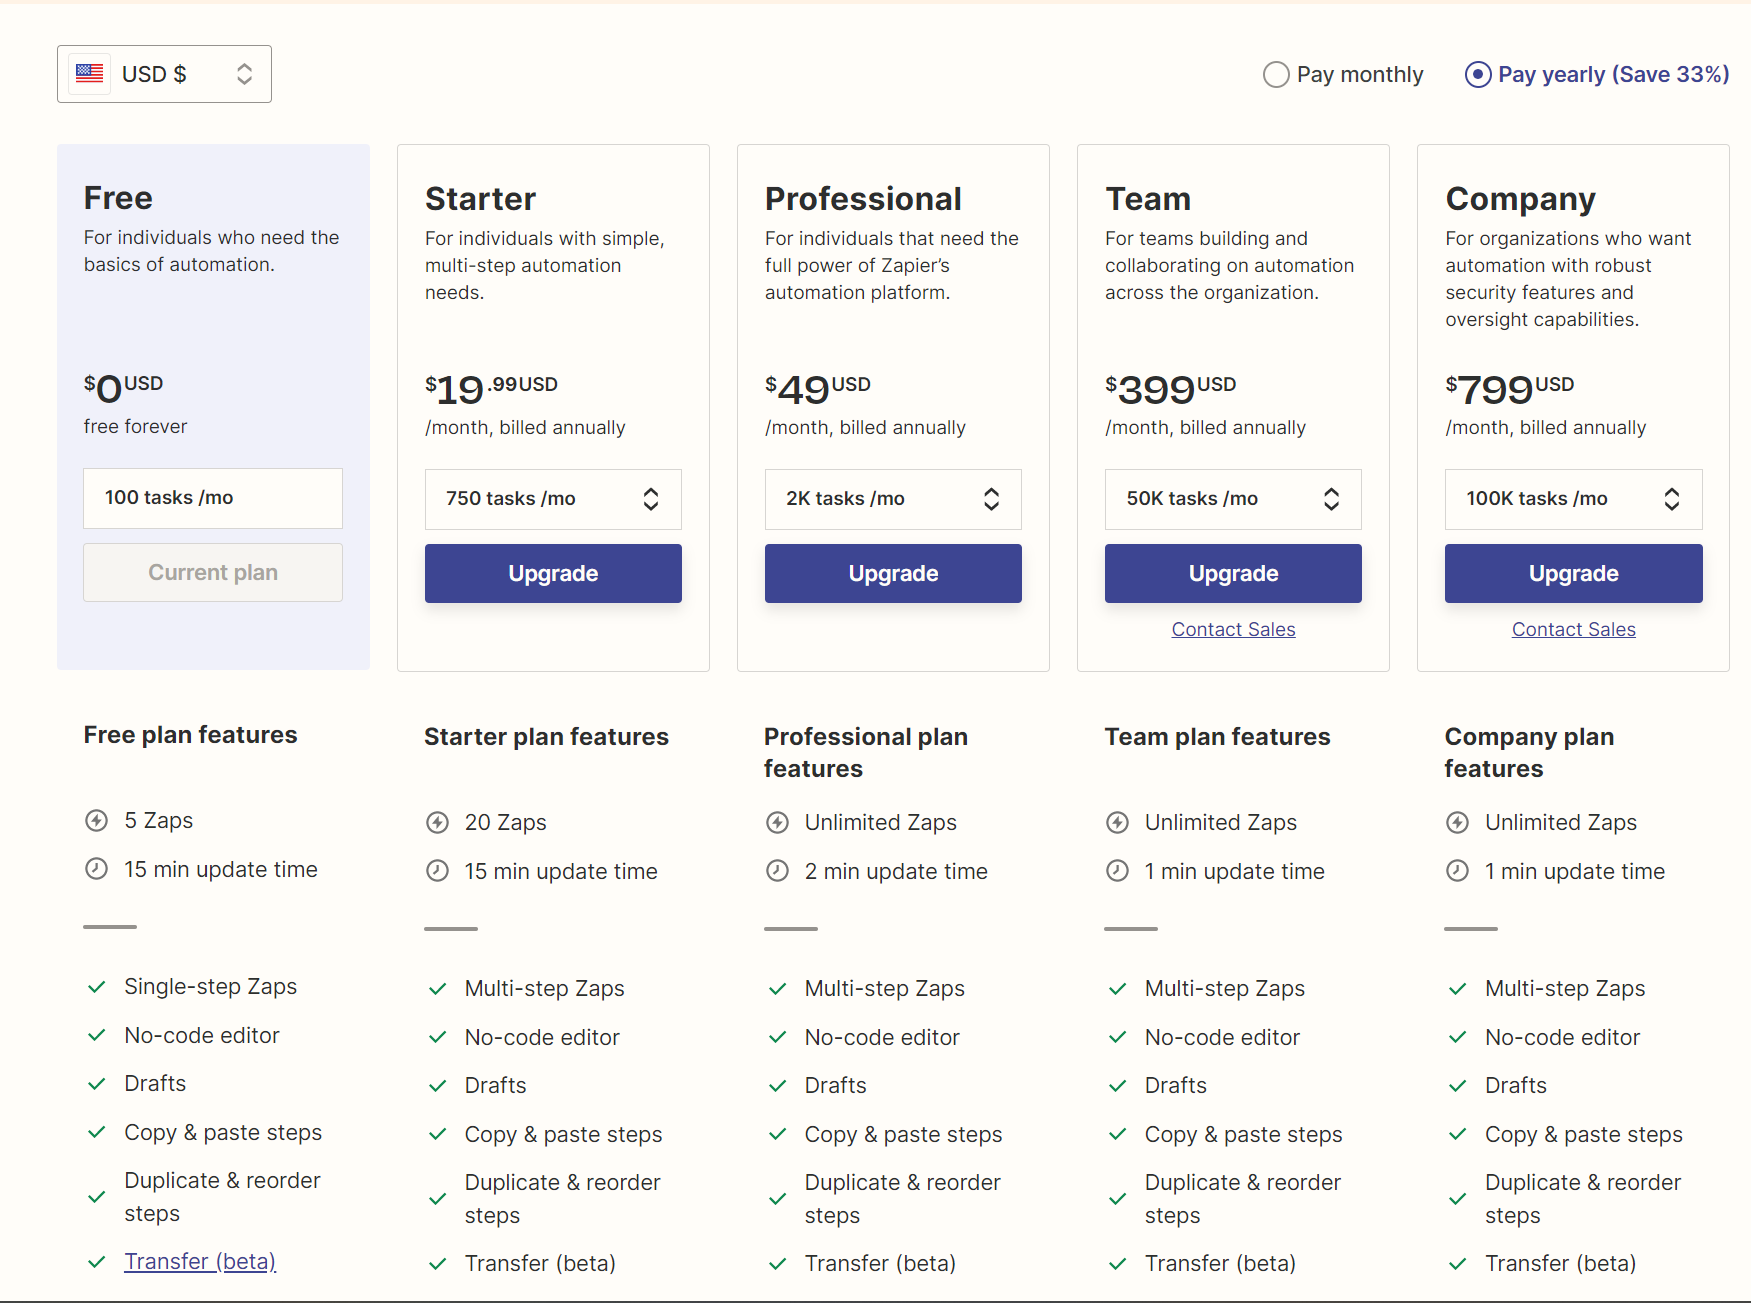Click clock icon by Starter 15 min update time
The image size is (1751, 1303).
[x=437, y=871]
